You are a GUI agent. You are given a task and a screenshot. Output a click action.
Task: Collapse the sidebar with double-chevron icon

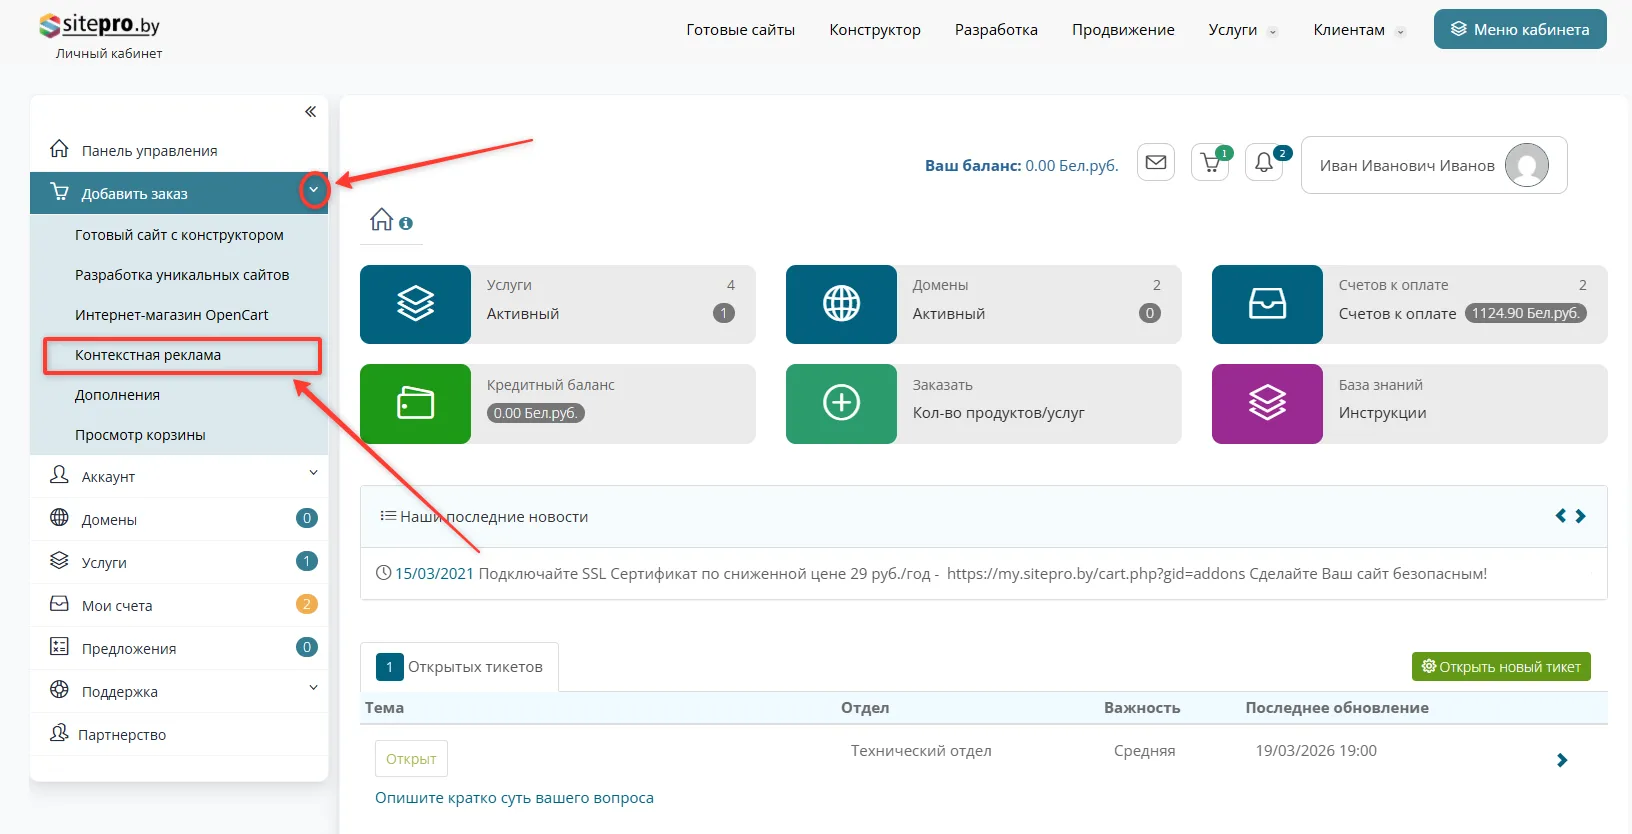click(x=310, y=112)
